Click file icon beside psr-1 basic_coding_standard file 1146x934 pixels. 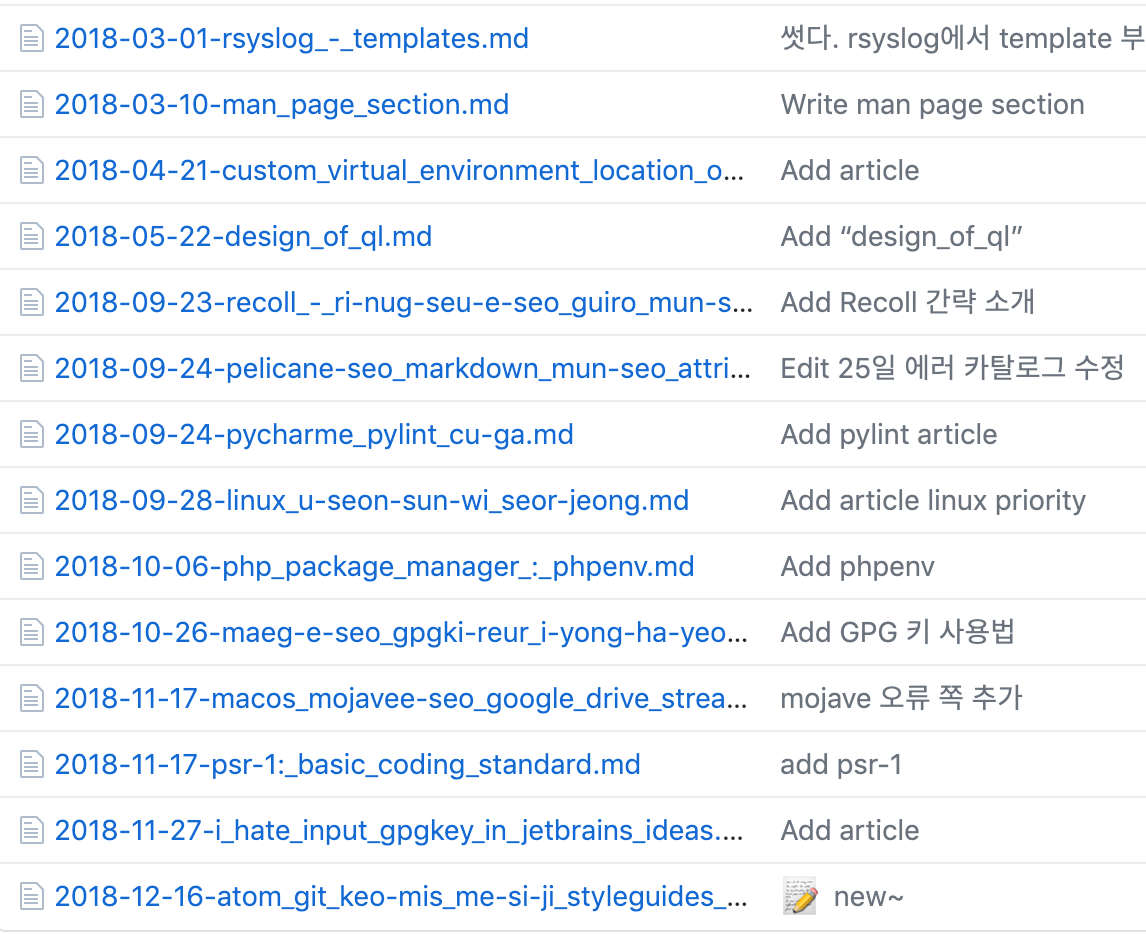[31, 764]
